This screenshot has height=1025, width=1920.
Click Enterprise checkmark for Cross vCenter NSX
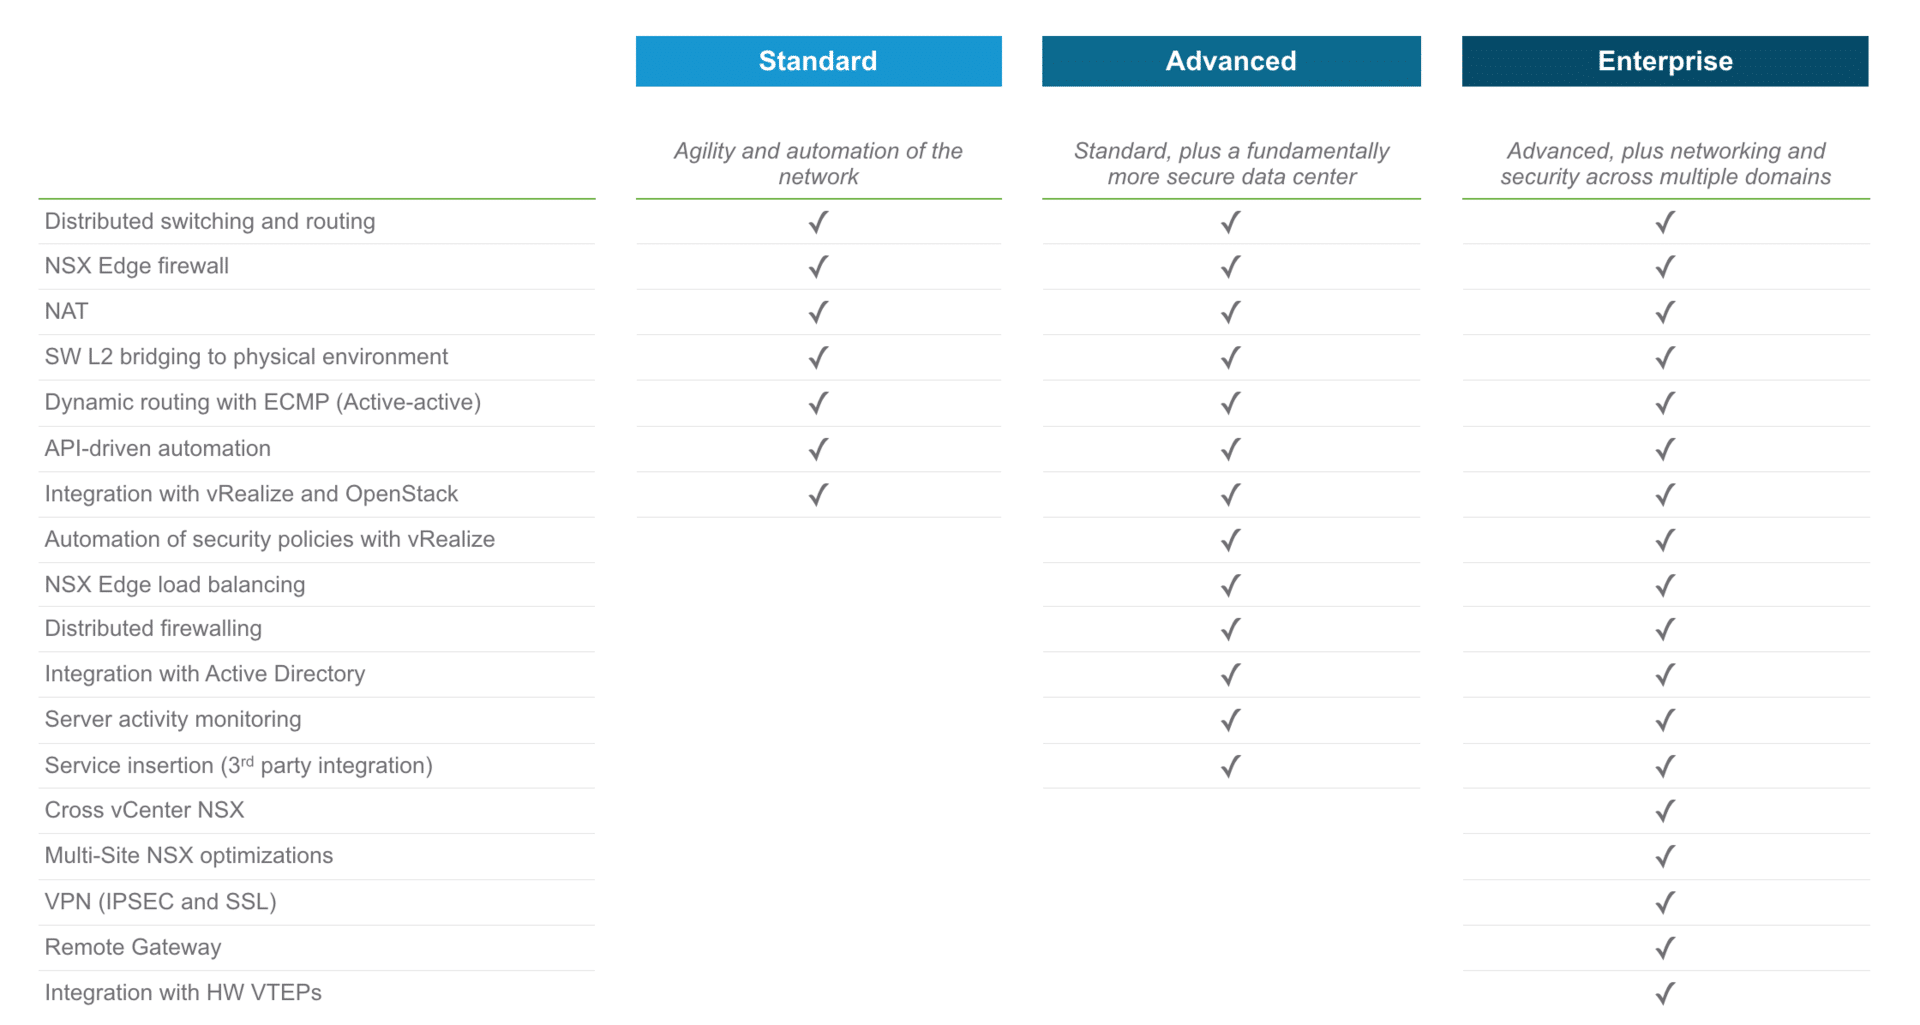point(1664,811)
